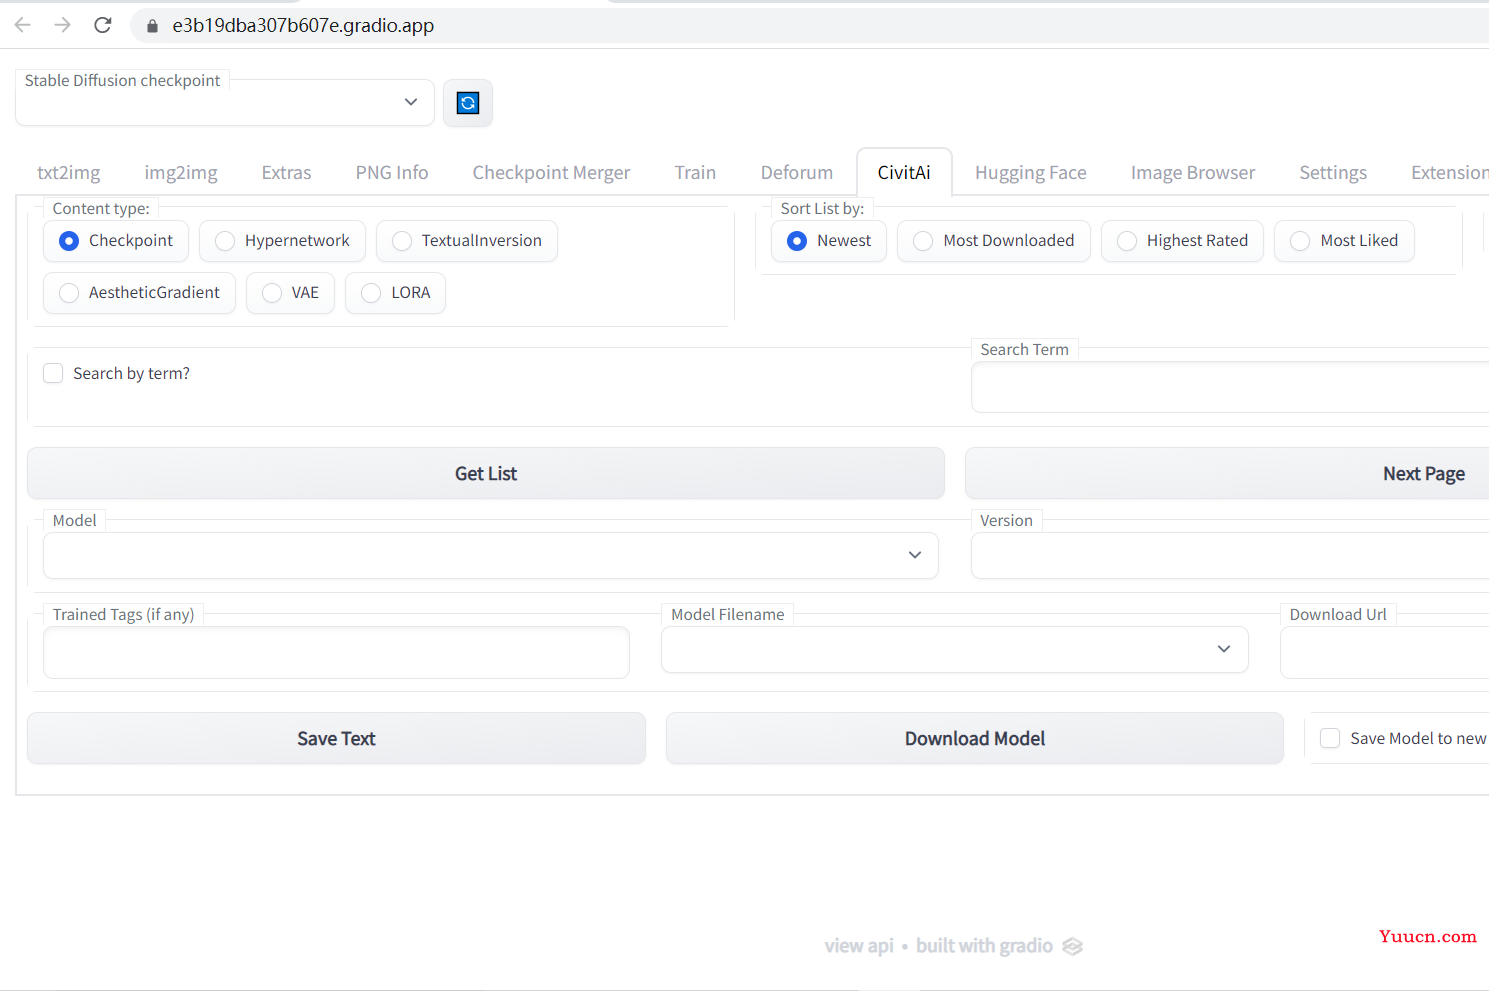The height and width of the screenshot is (991, 1489).
Task: Open the view api link
Action: pyautogui.click(x=859, y=946)
